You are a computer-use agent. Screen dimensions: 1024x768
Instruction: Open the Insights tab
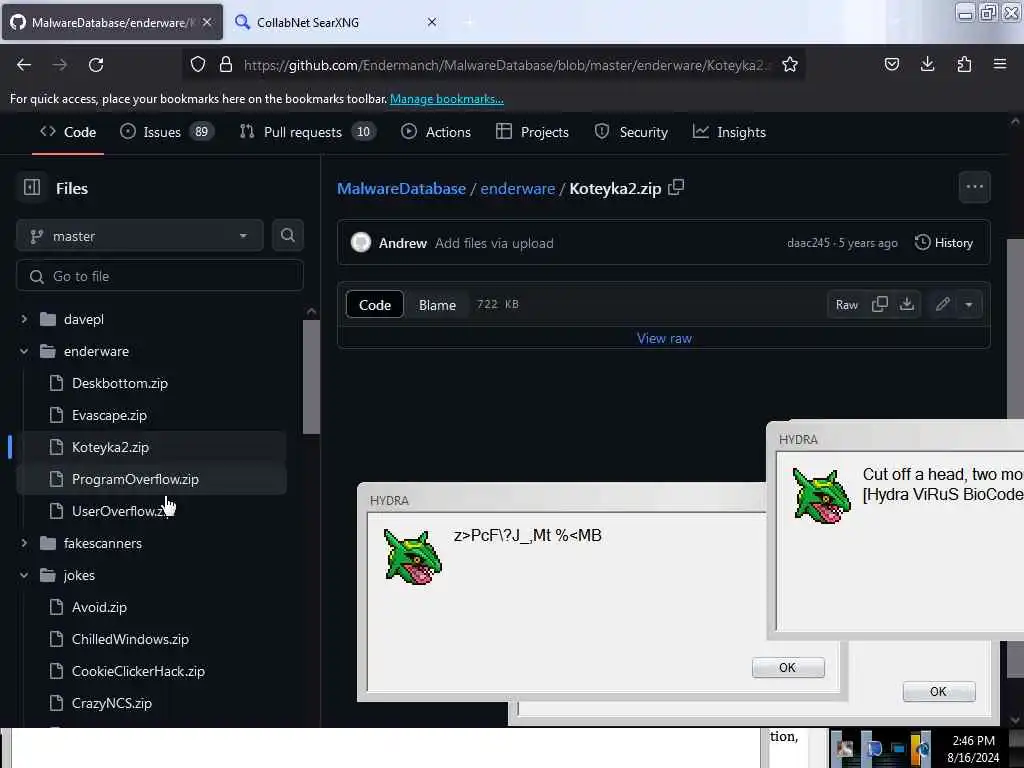[x=729, y=132]
